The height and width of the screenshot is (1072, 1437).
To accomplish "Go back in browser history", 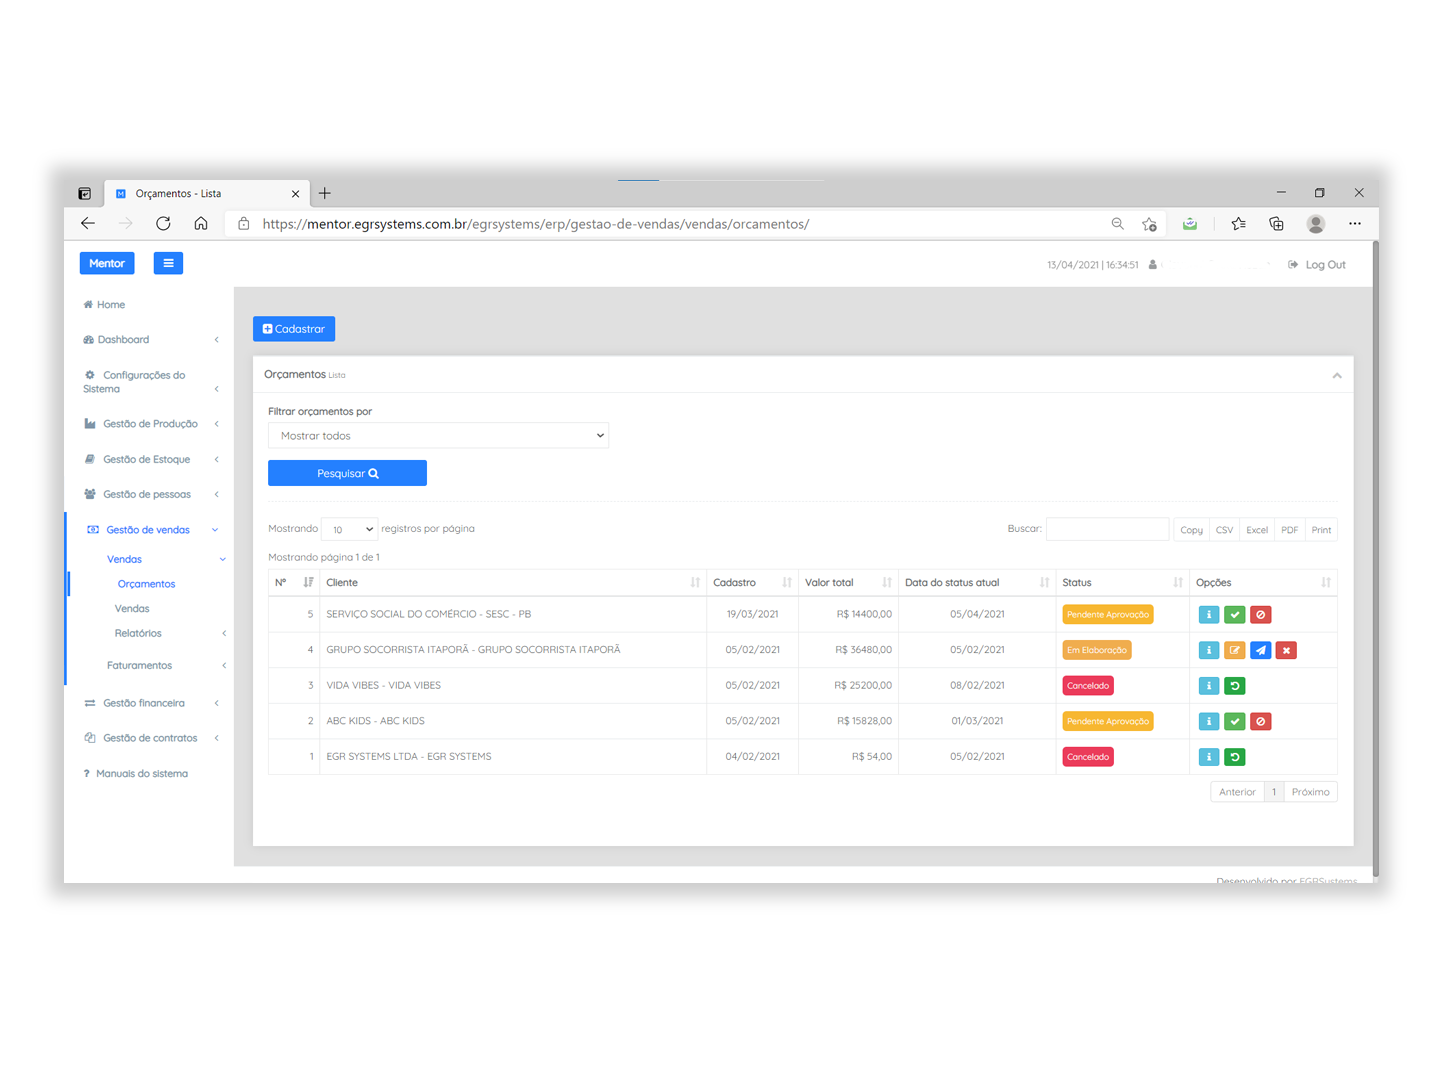I will coord(88,223).
